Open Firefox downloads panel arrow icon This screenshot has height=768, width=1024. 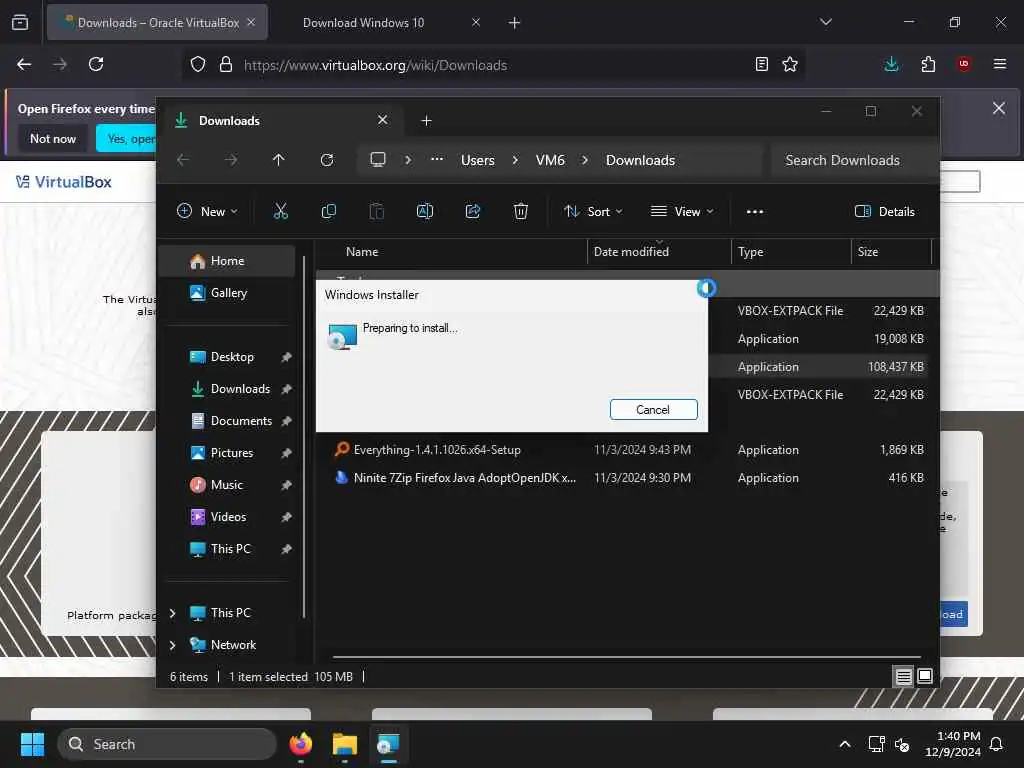(891, 64)
